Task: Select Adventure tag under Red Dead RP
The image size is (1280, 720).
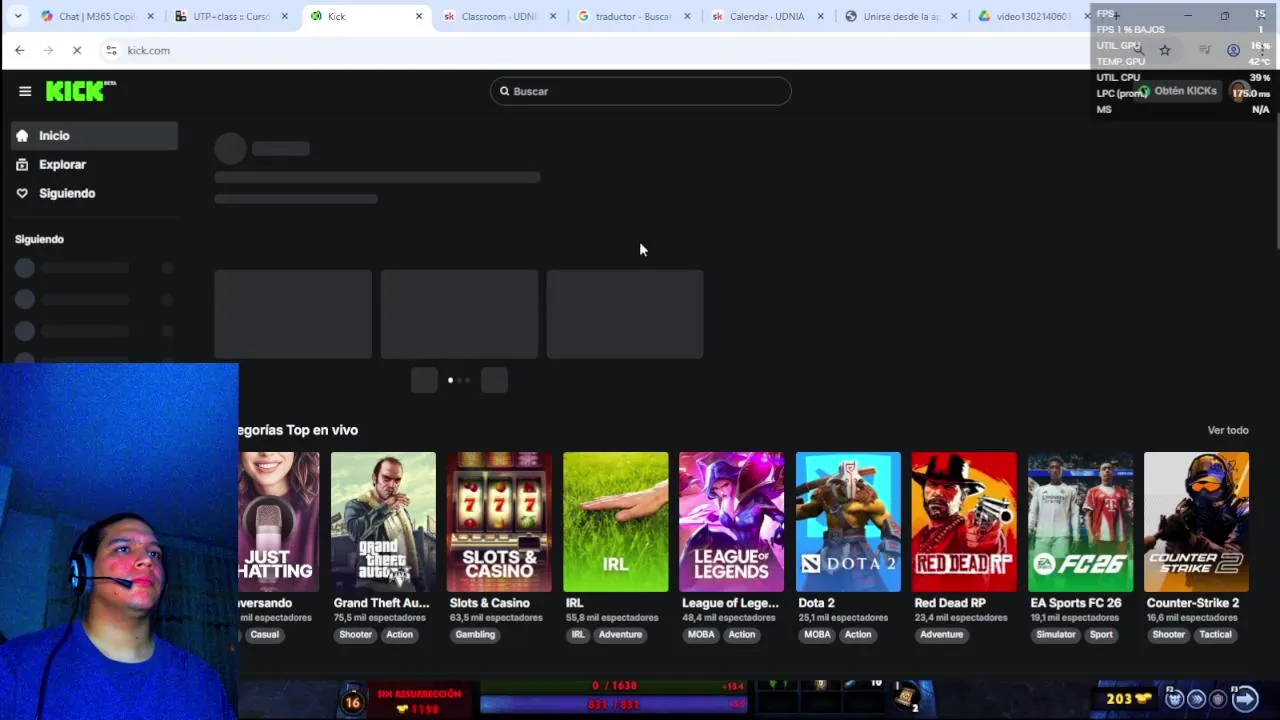Action: point(941,635)
